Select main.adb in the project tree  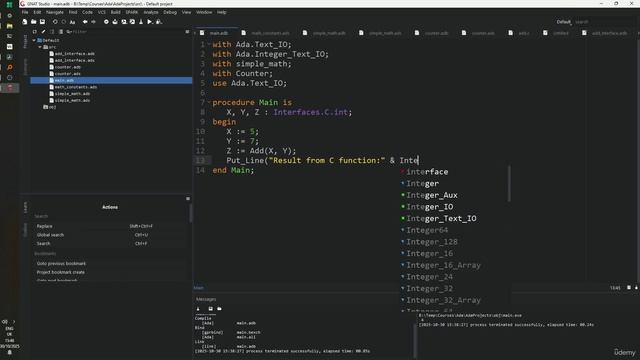click(x=111, y=80)
